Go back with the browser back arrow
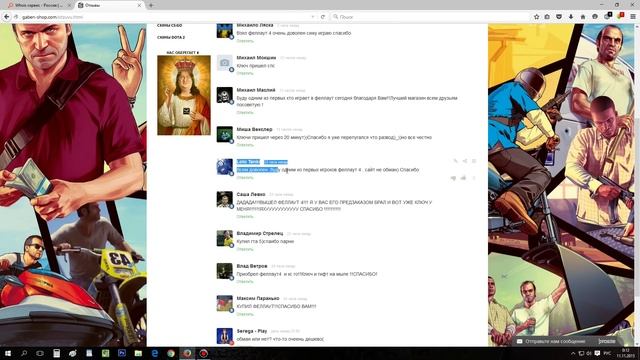640x360 pixels. pyautogui.click(x=7, y=17)
